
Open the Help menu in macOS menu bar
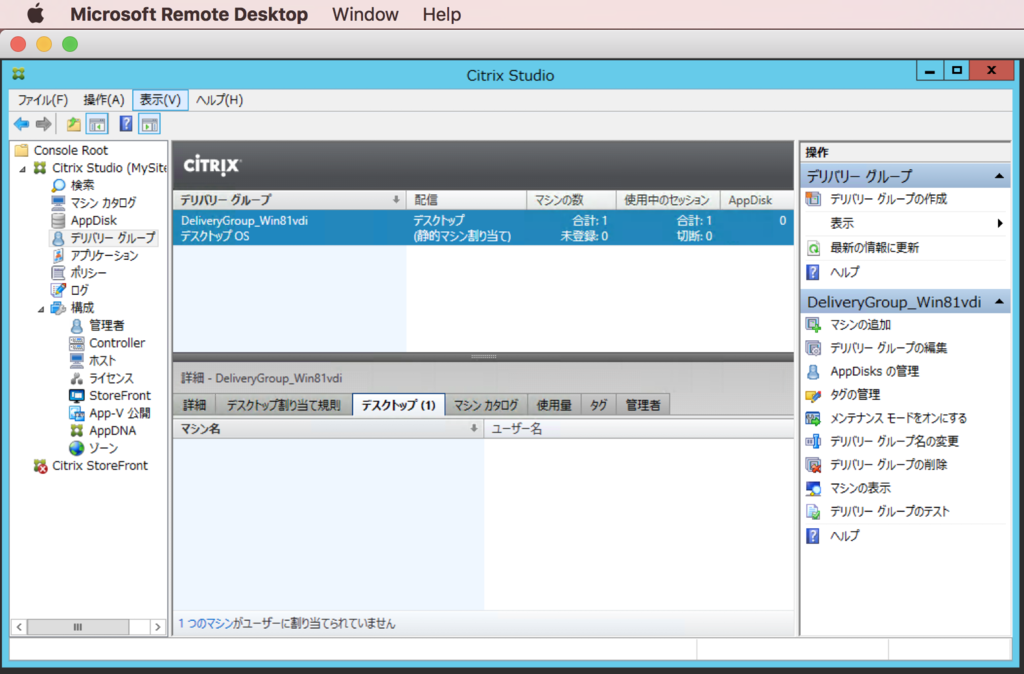click(441, 14)
